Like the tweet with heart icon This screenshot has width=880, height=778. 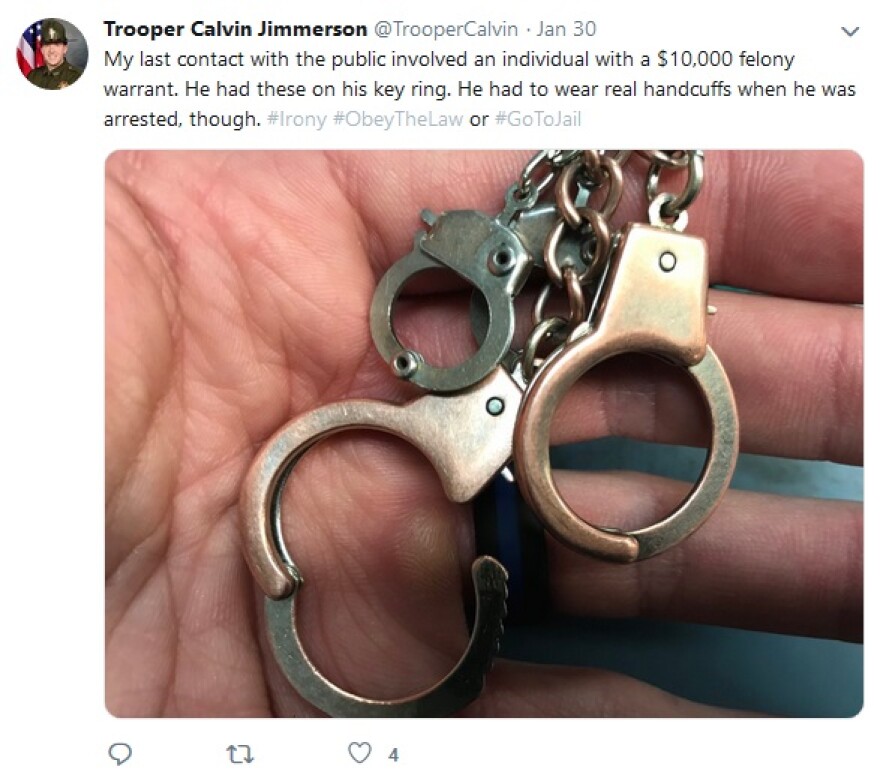pyautogui.click(x=360, y=753)
